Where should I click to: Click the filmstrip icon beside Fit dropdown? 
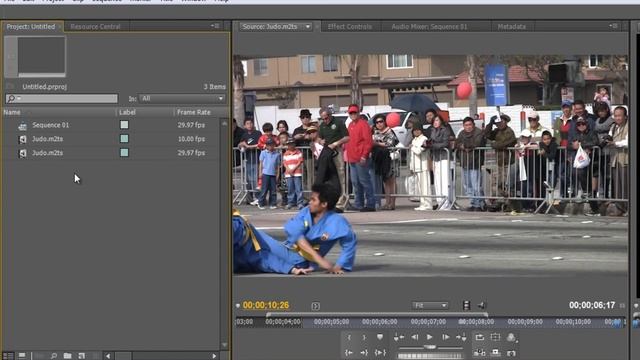pos(467,305)
